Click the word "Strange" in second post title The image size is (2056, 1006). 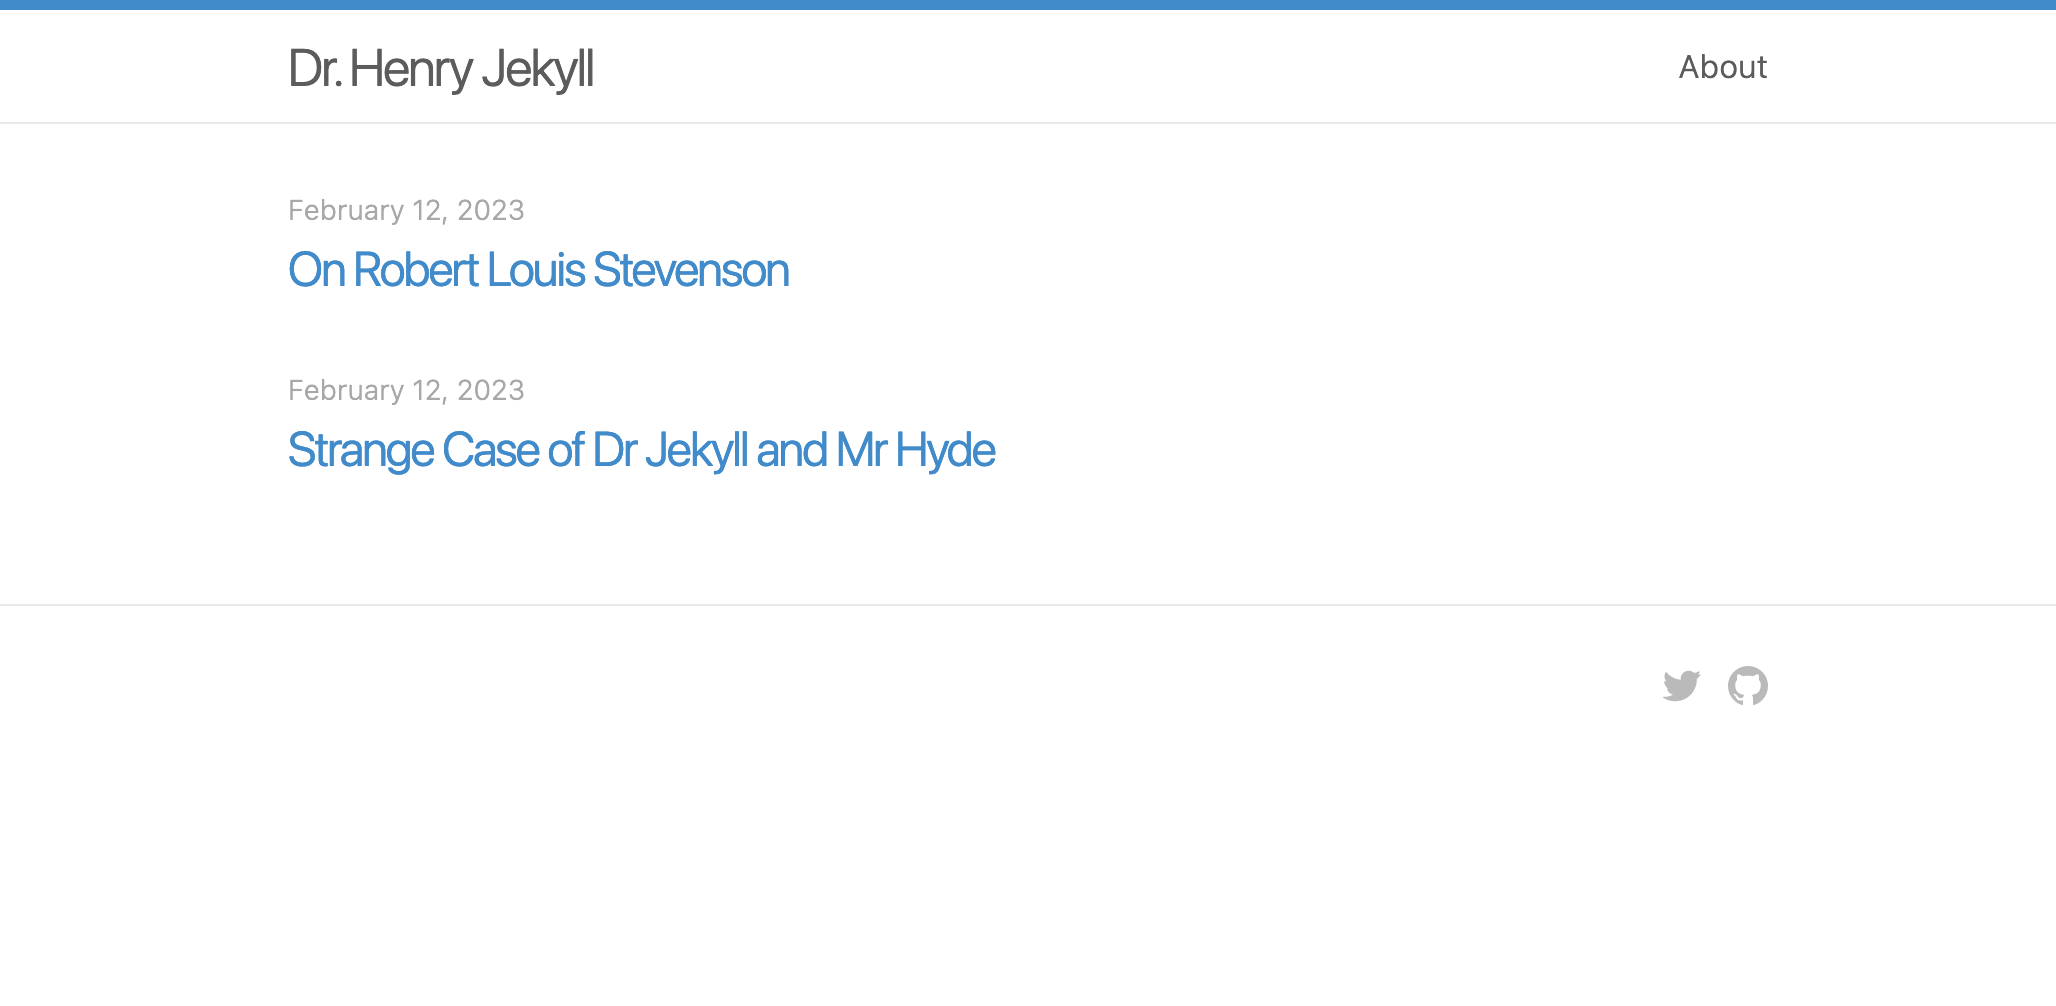(360, 450)
